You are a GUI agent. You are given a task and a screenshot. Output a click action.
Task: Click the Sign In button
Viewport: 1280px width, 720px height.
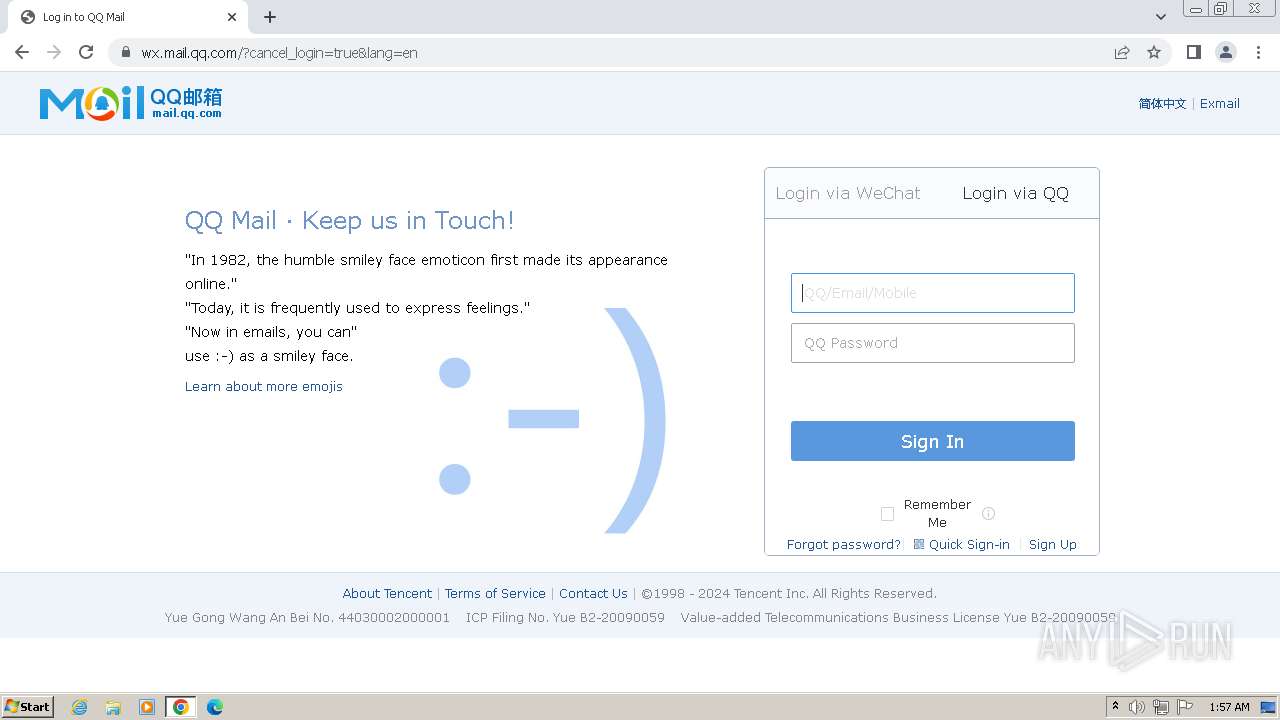click(x=933, y=441)
